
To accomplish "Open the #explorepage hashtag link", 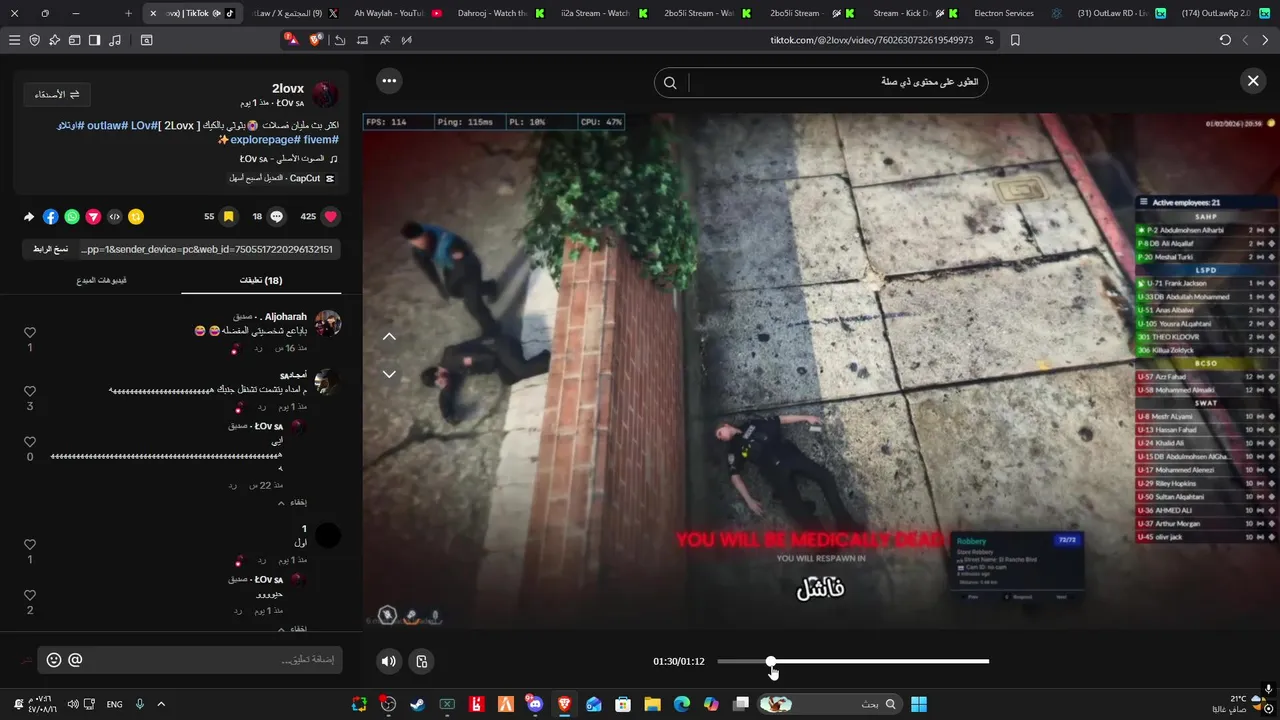I will [265, 140].
